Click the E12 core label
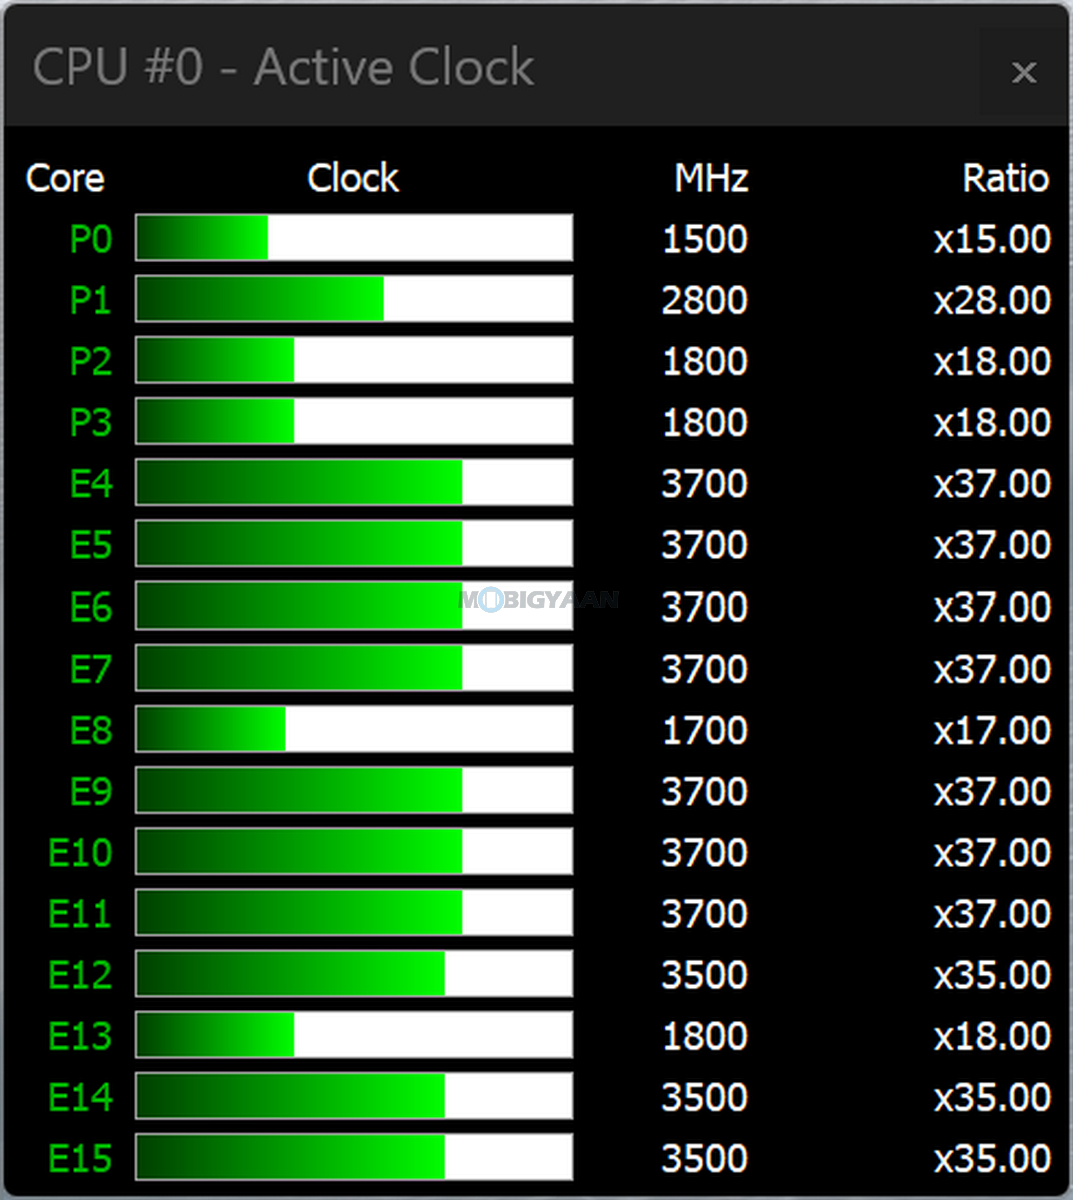The height and width of the screenshot is (1200, 1073). click(x=80, y=975)
